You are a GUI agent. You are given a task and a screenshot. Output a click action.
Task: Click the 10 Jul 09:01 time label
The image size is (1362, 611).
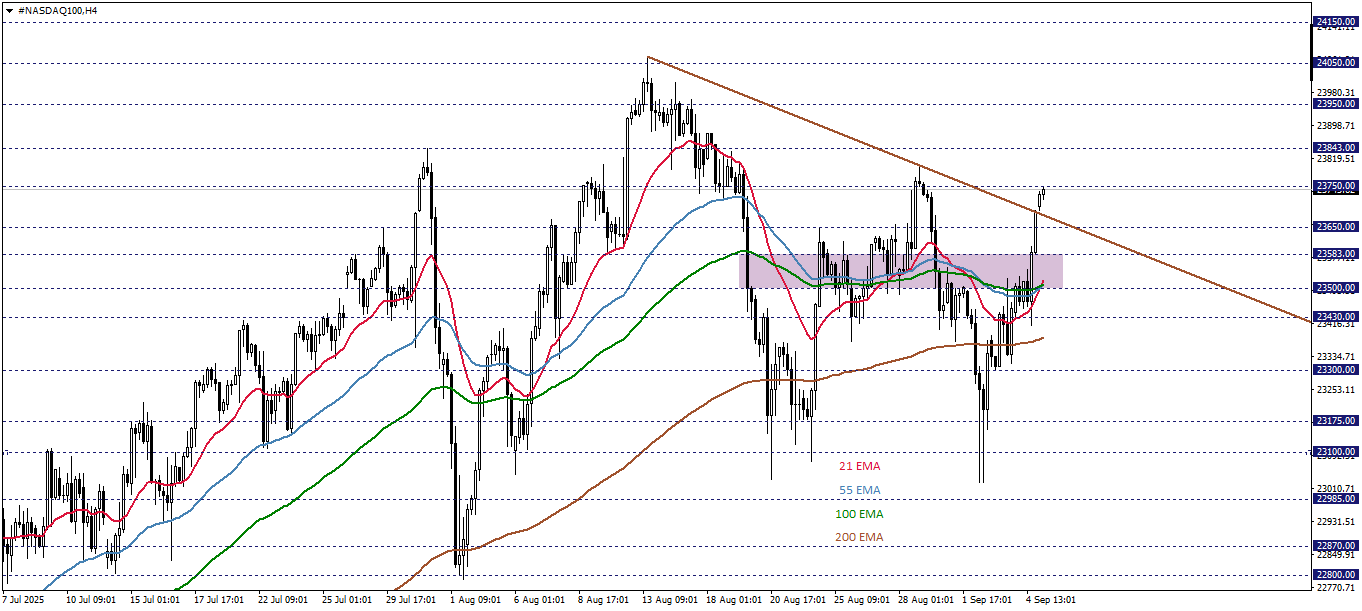(91, 600)
